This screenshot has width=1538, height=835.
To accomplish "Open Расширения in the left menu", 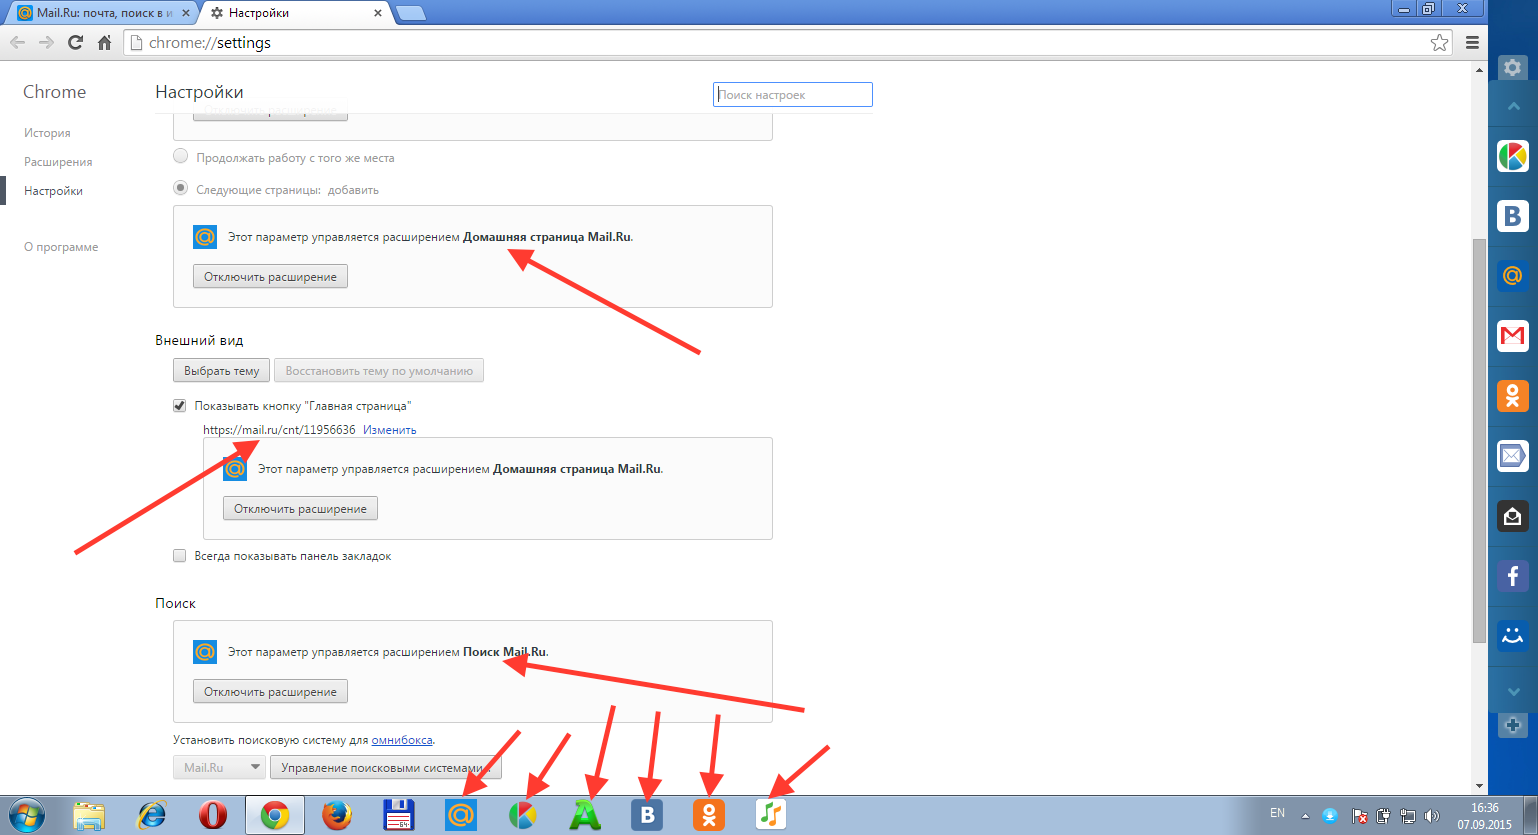I will pos(58,161).
